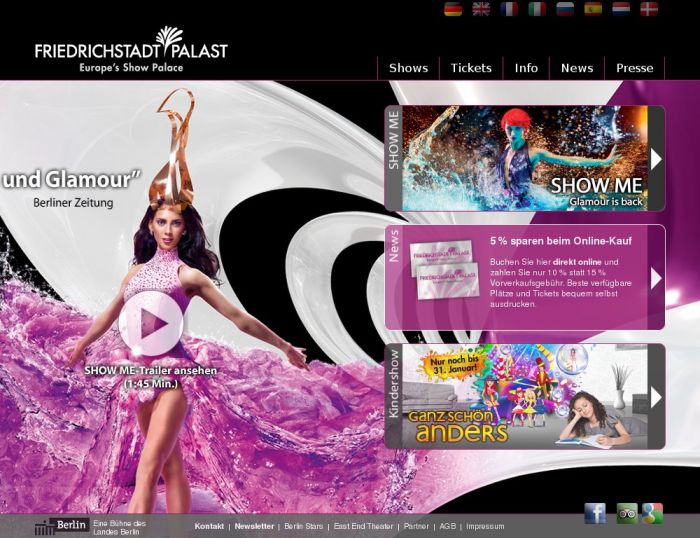Pick the Dutch flag language option
The image size is (700, 538).
[621, 9]
